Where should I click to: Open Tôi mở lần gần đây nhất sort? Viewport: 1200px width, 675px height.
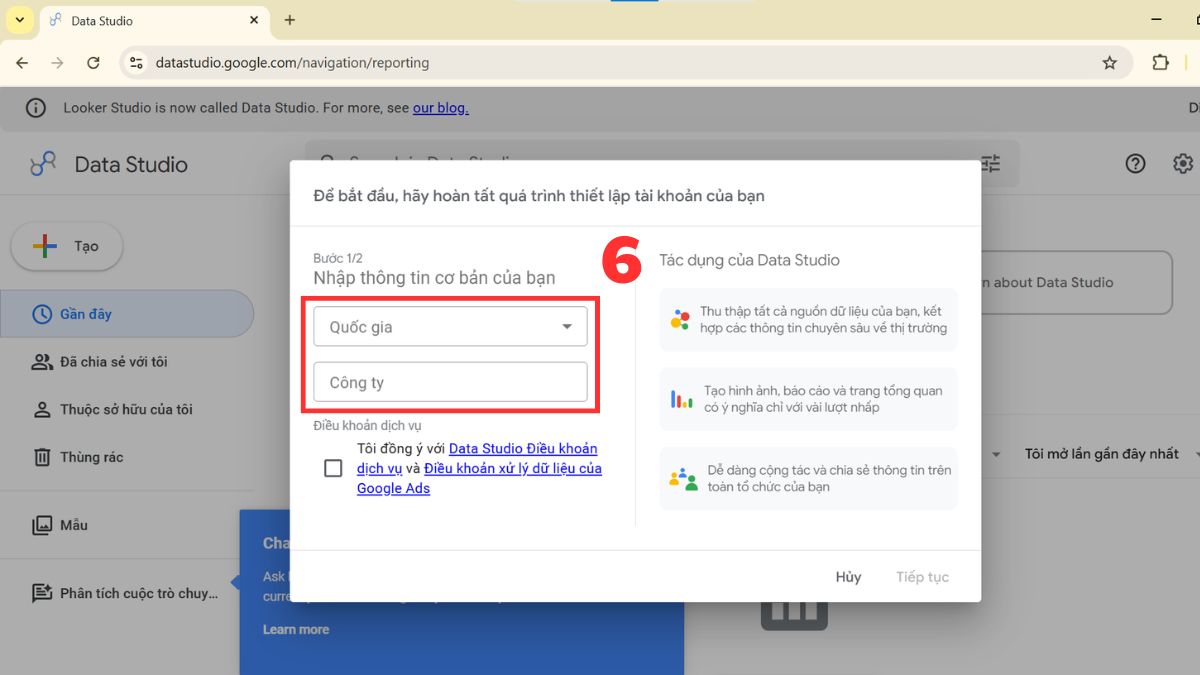[x=1102, y=454]
